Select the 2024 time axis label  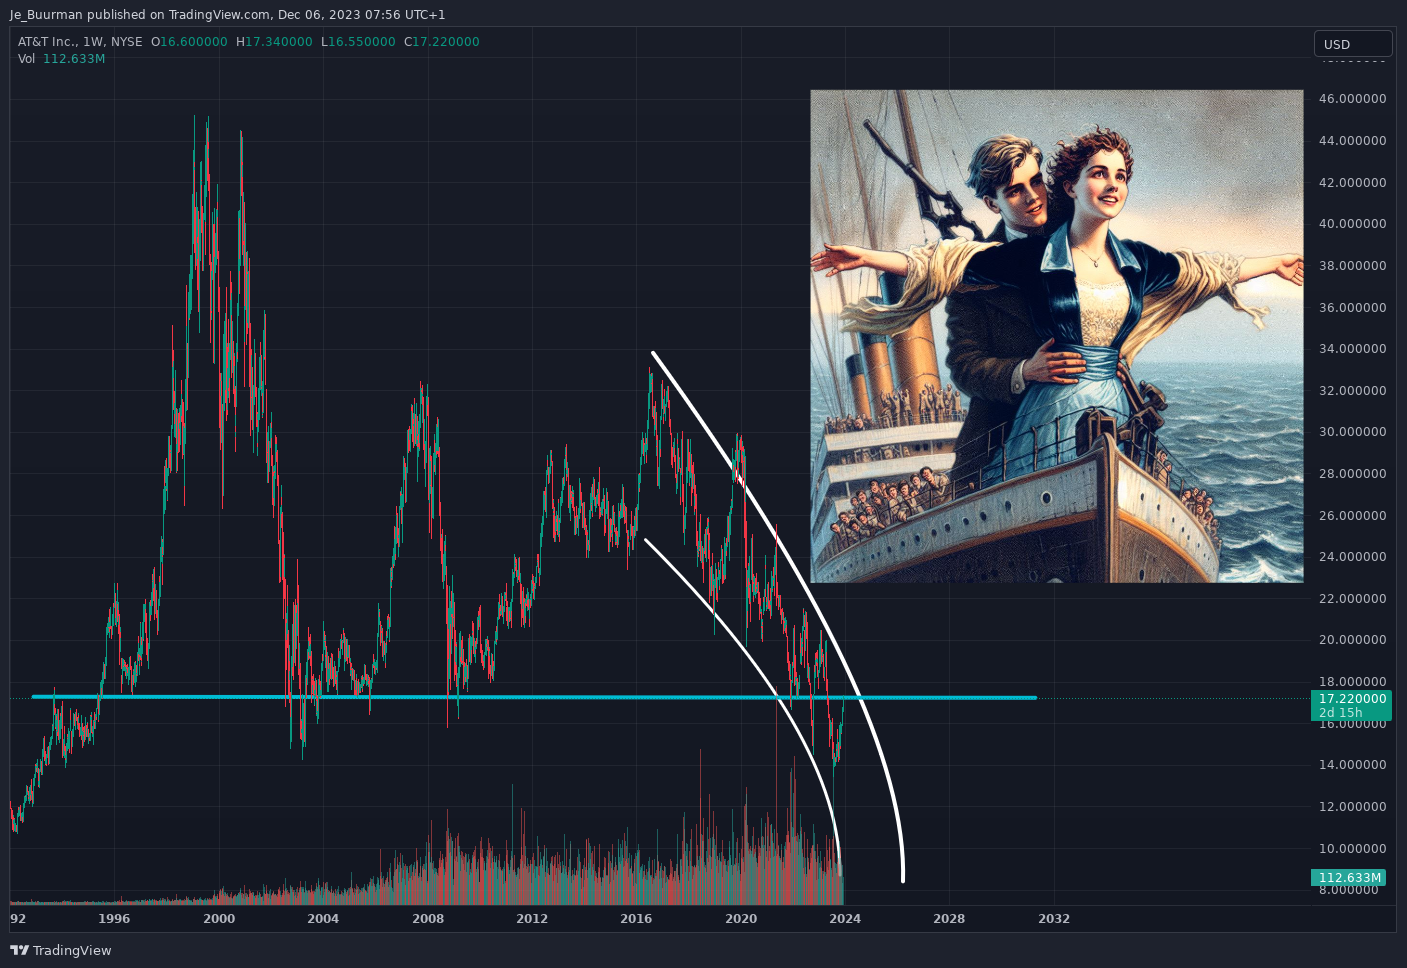tap(845, 919)
